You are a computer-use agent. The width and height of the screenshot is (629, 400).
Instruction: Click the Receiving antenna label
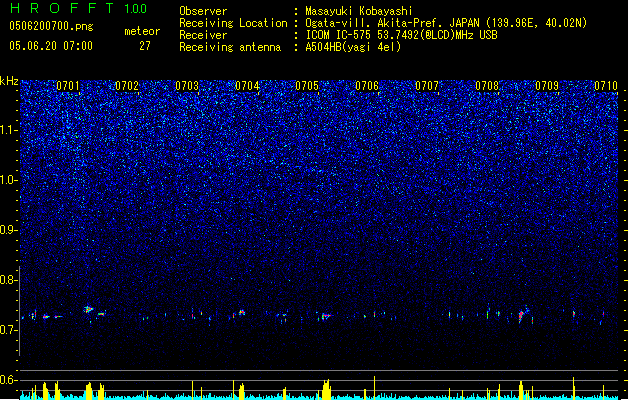click(230, 47)
